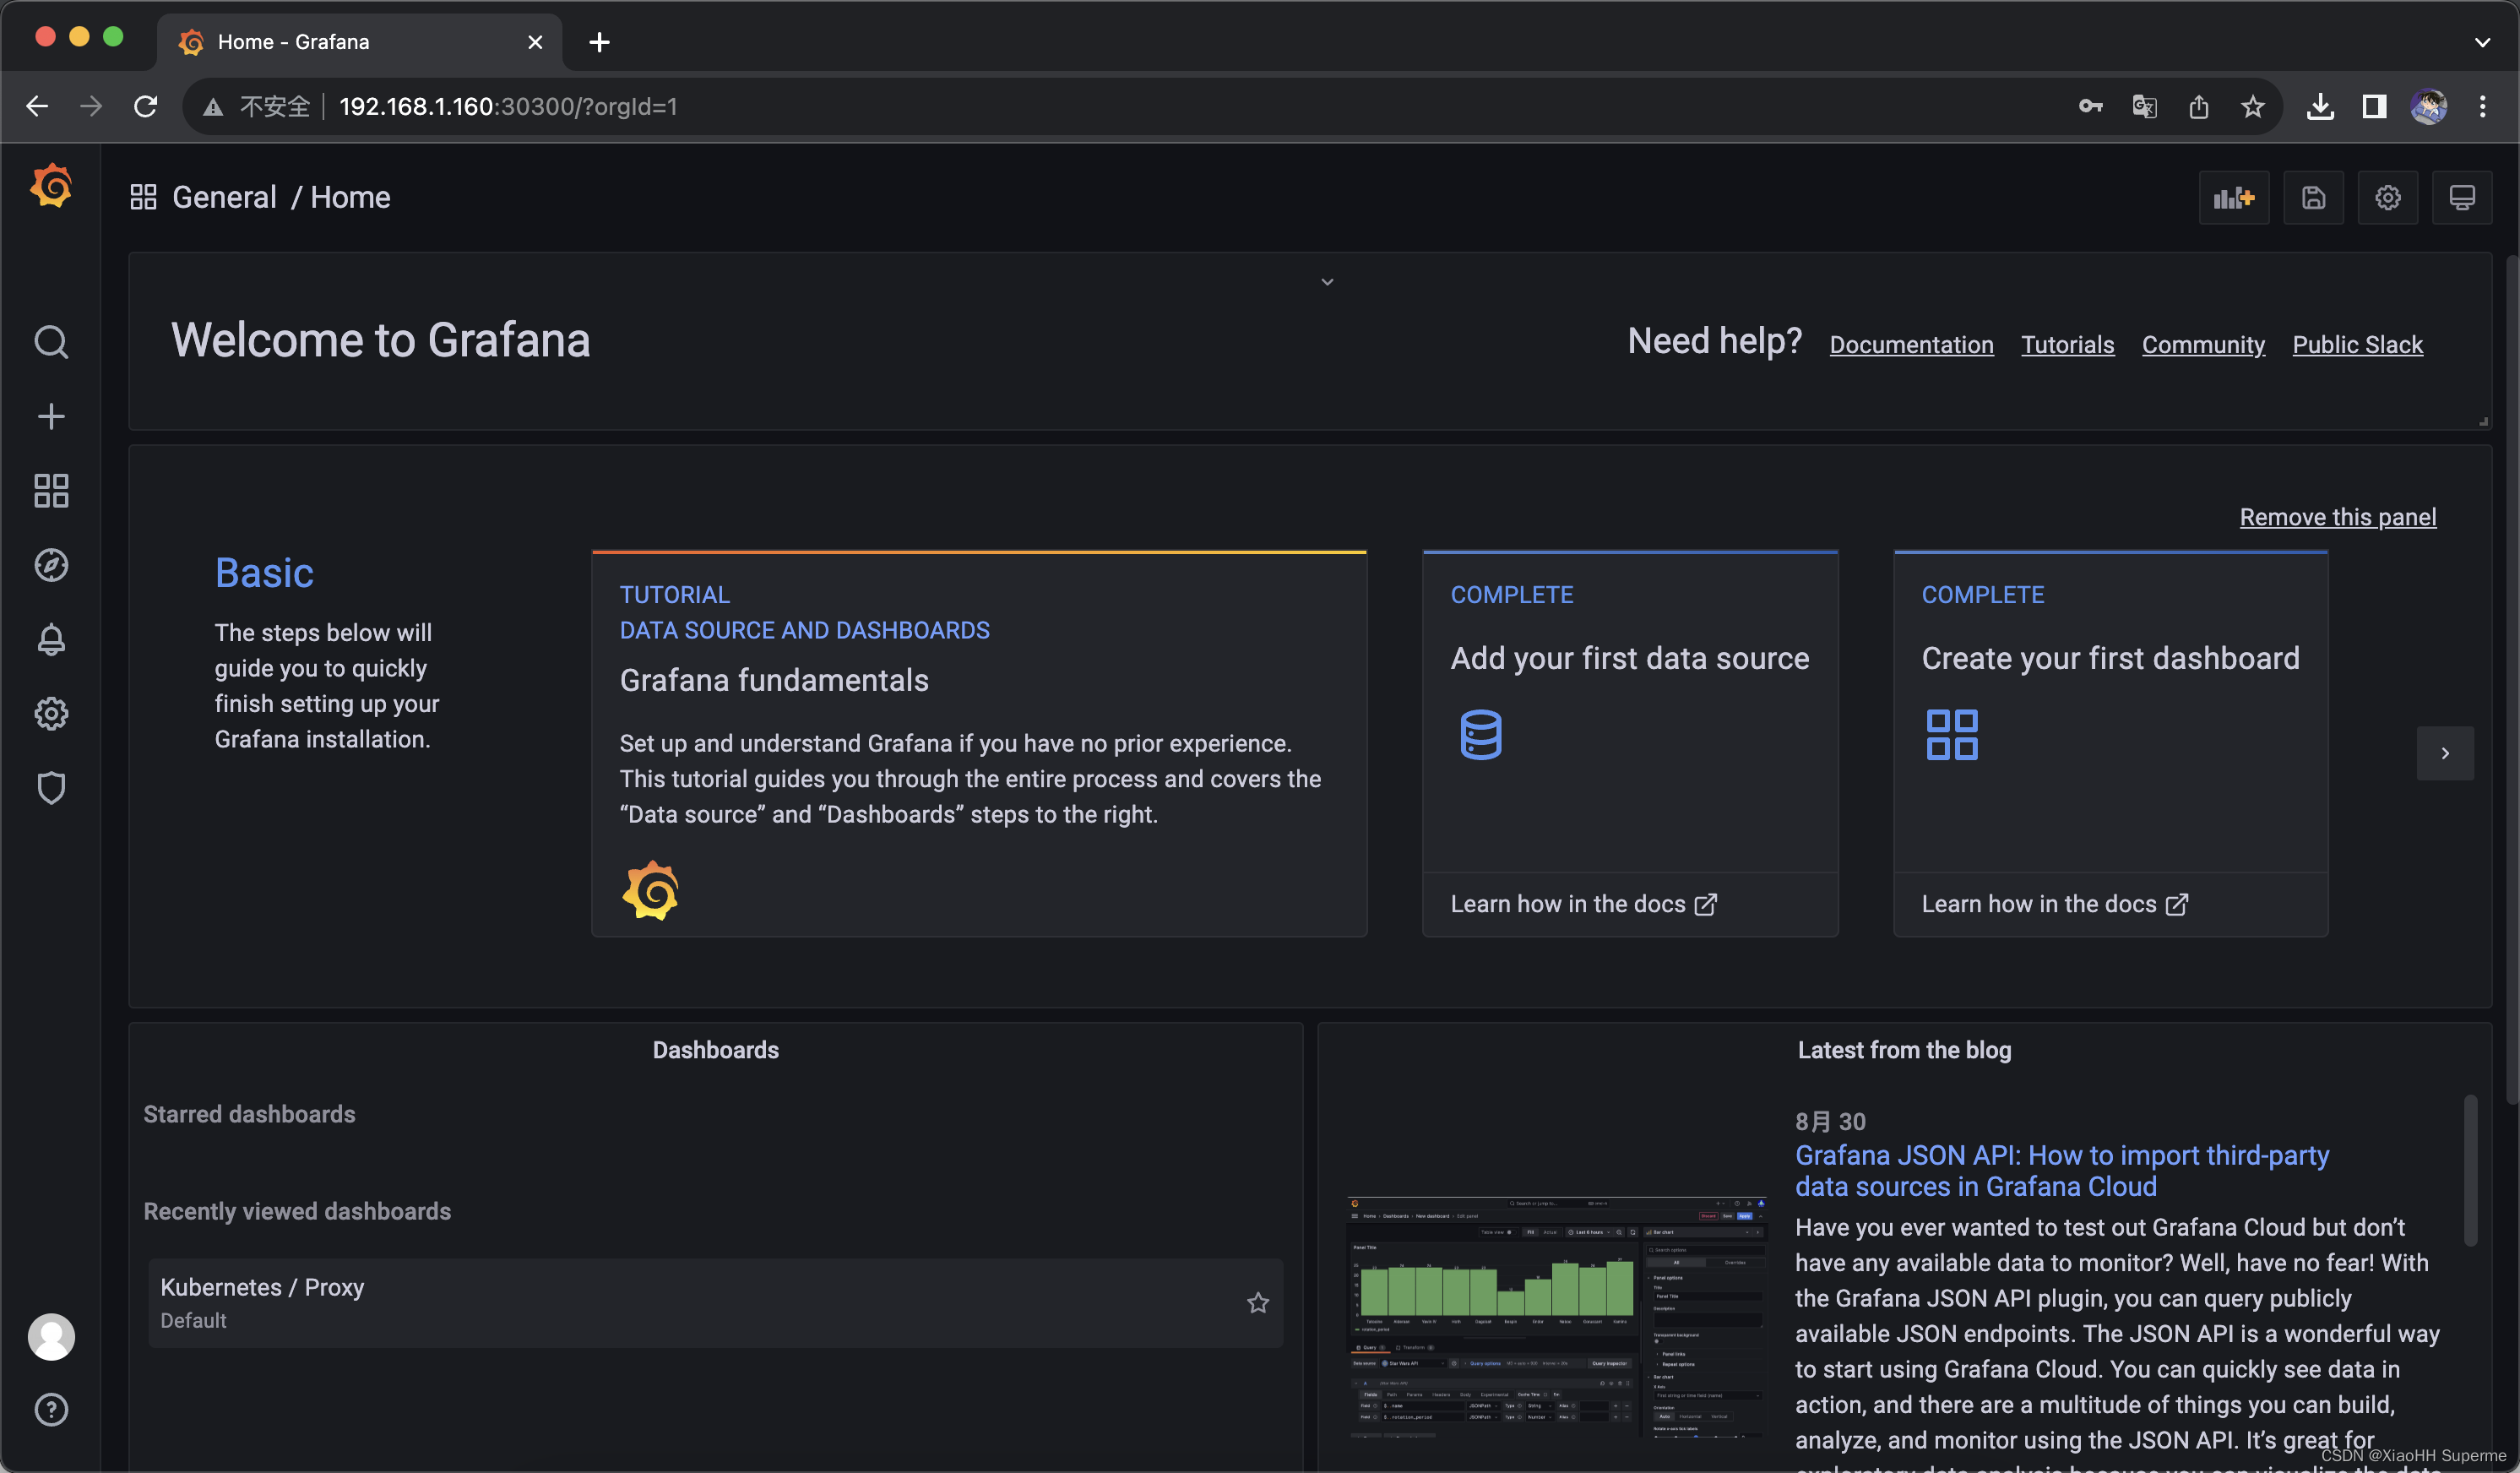The width and height of the screenshot is (2520, 1473).
Task: Reload the page with browser refresh
Action: pyautogui.click(x=146, y=106)
